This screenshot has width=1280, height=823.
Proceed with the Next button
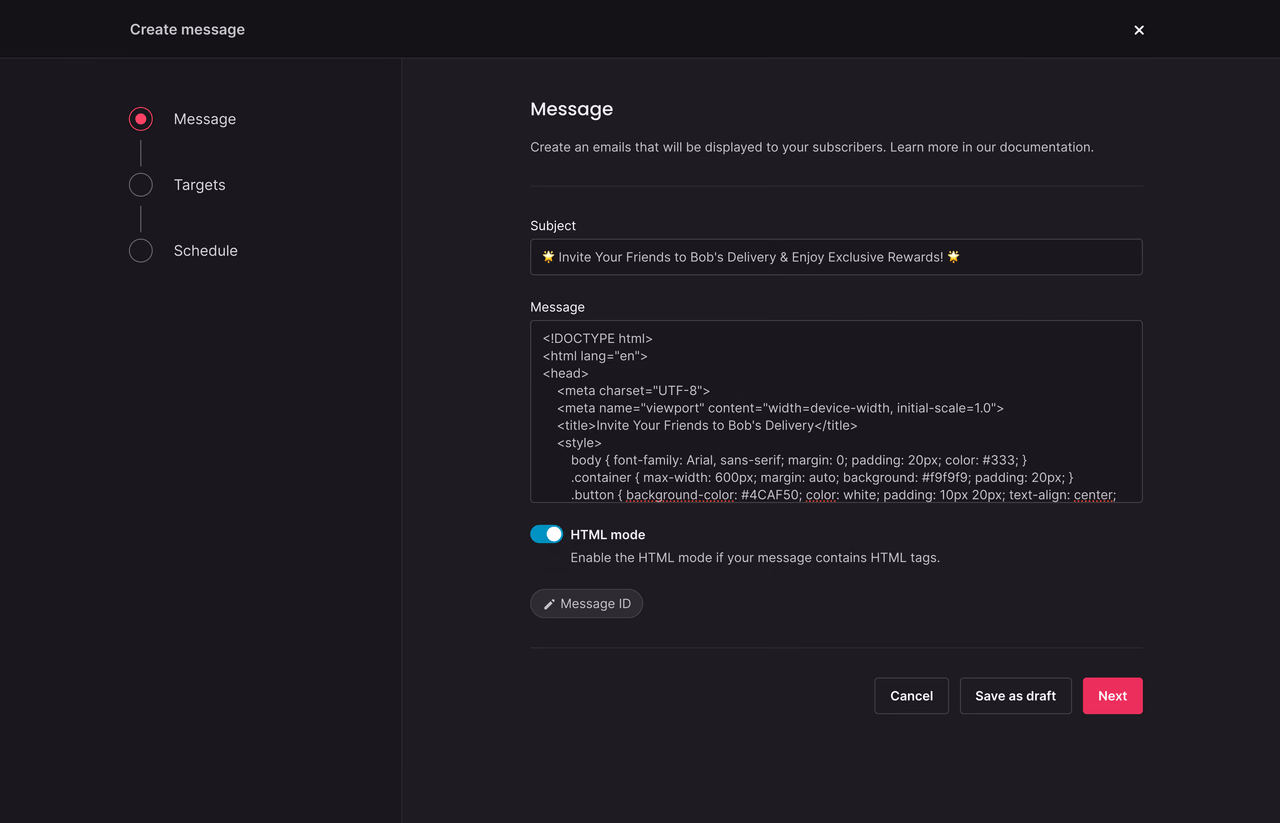(x=1113, y=696)
